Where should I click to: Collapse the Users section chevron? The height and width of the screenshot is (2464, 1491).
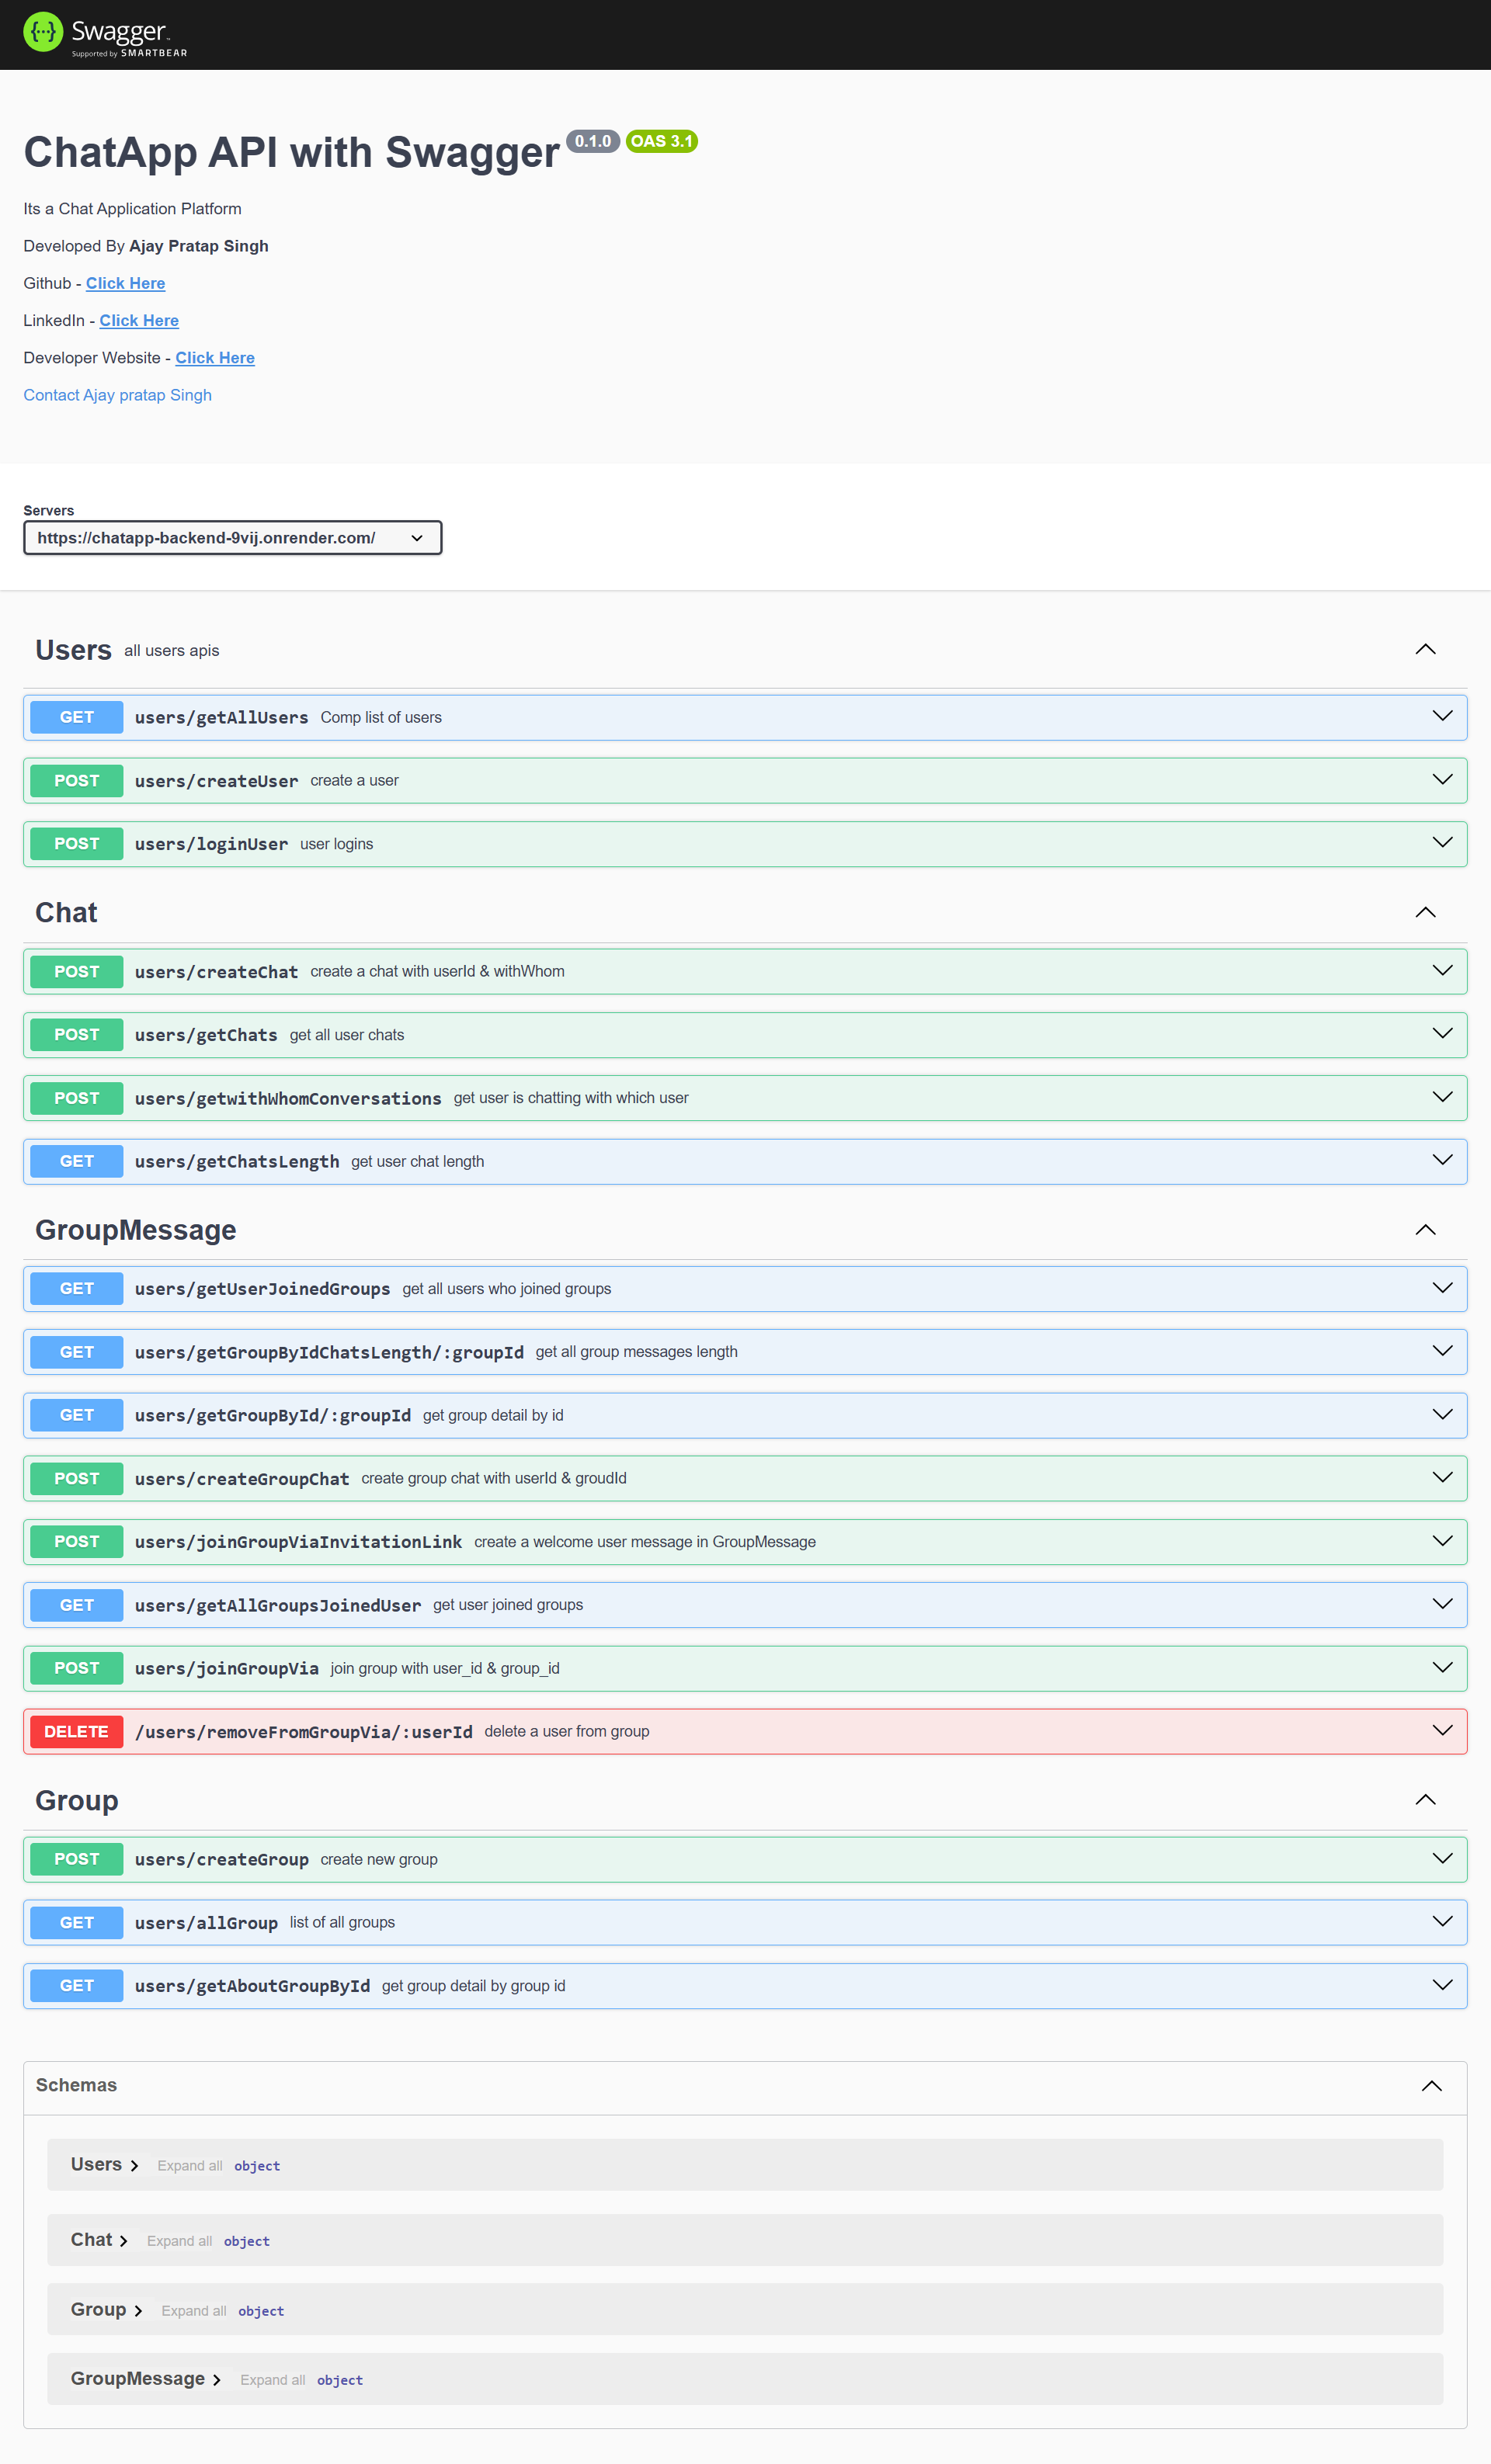(1425, 650)
